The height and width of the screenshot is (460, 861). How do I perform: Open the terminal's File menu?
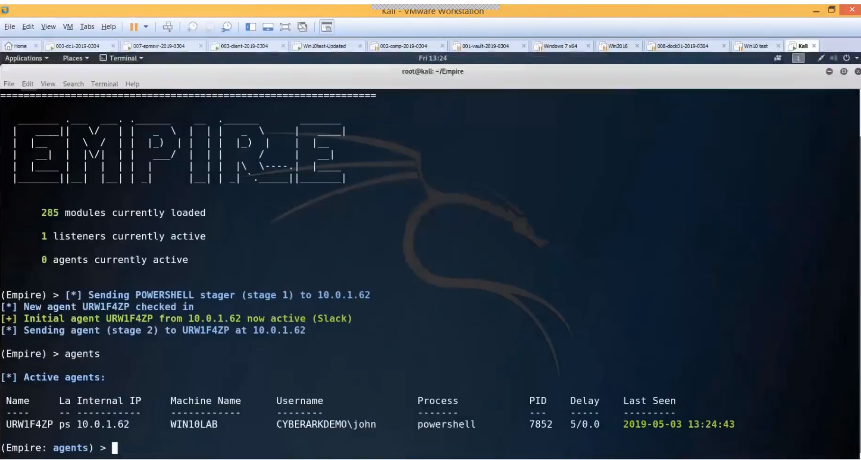click(9, 84)
